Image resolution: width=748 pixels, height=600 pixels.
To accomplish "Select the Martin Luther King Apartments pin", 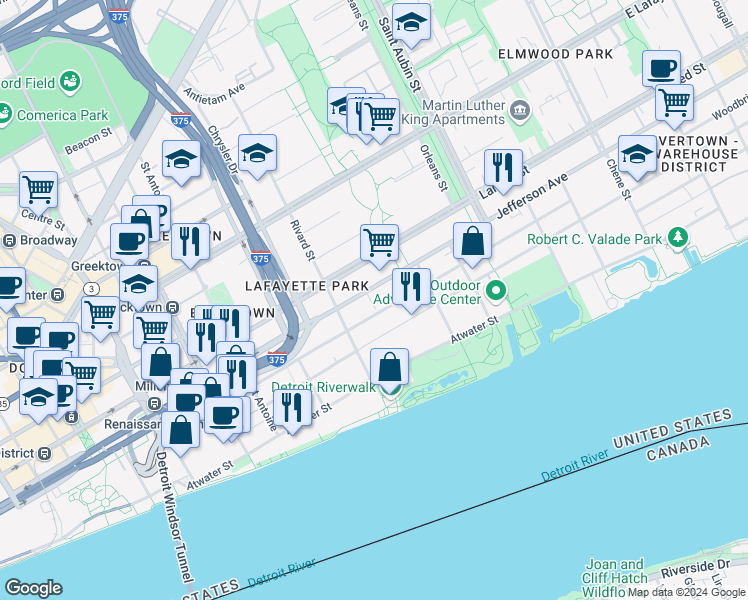I will (520, 109).
